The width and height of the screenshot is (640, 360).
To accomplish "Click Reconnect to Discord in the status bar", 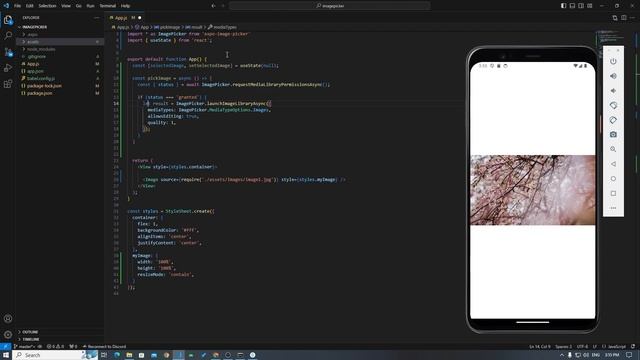I will pos(104,347).
